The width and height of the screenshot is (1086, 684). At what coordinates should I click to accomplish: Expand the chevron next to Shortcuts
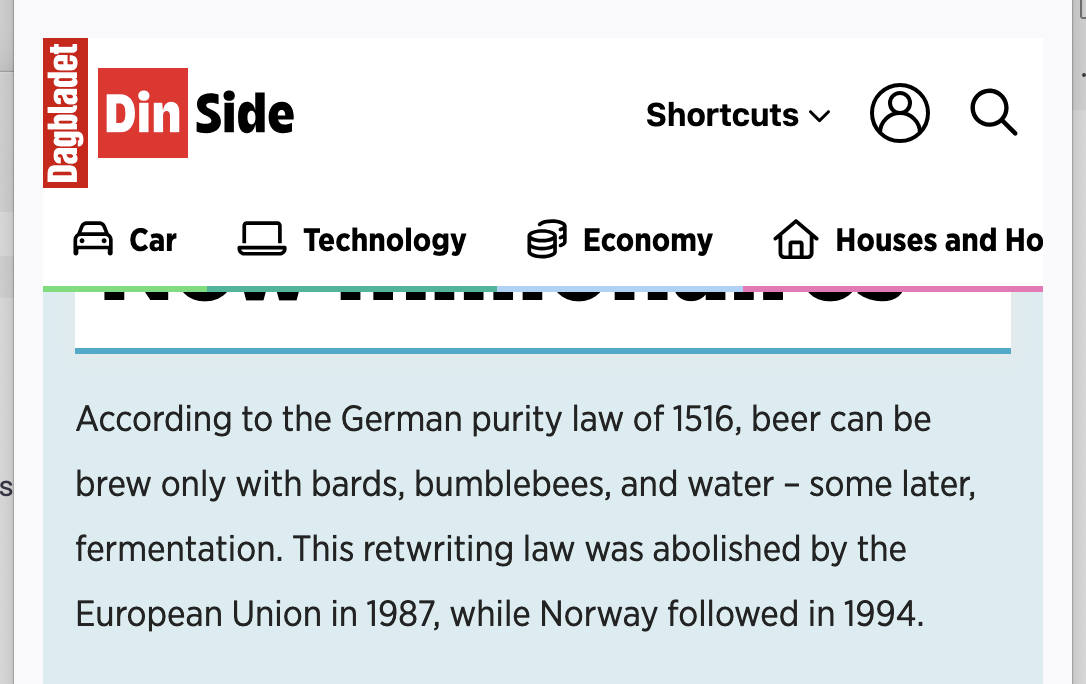coord(819,116)
